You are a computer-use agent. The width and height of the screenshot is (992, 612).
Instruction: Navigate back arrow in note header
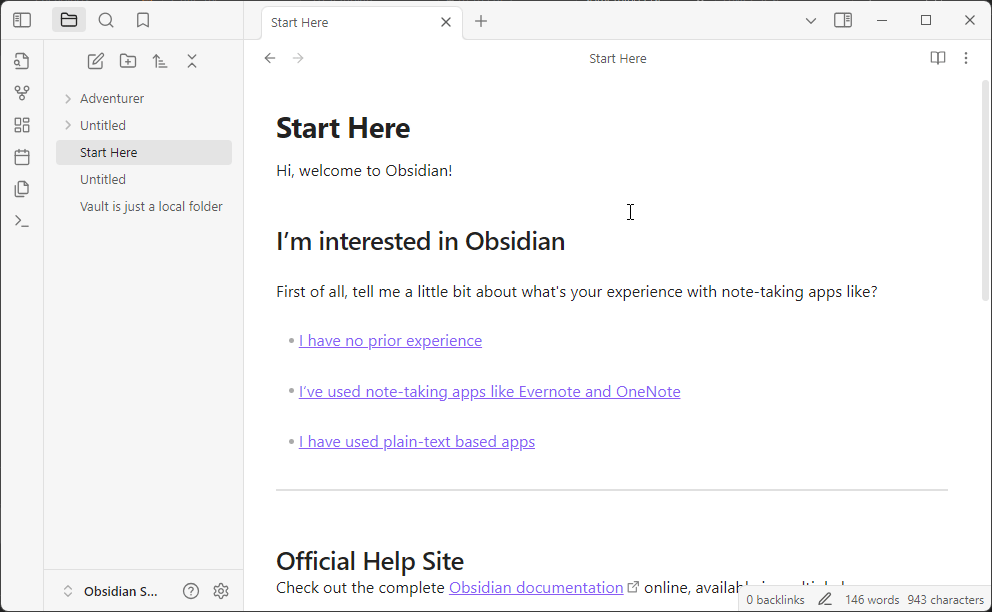(x=270, y=58)
